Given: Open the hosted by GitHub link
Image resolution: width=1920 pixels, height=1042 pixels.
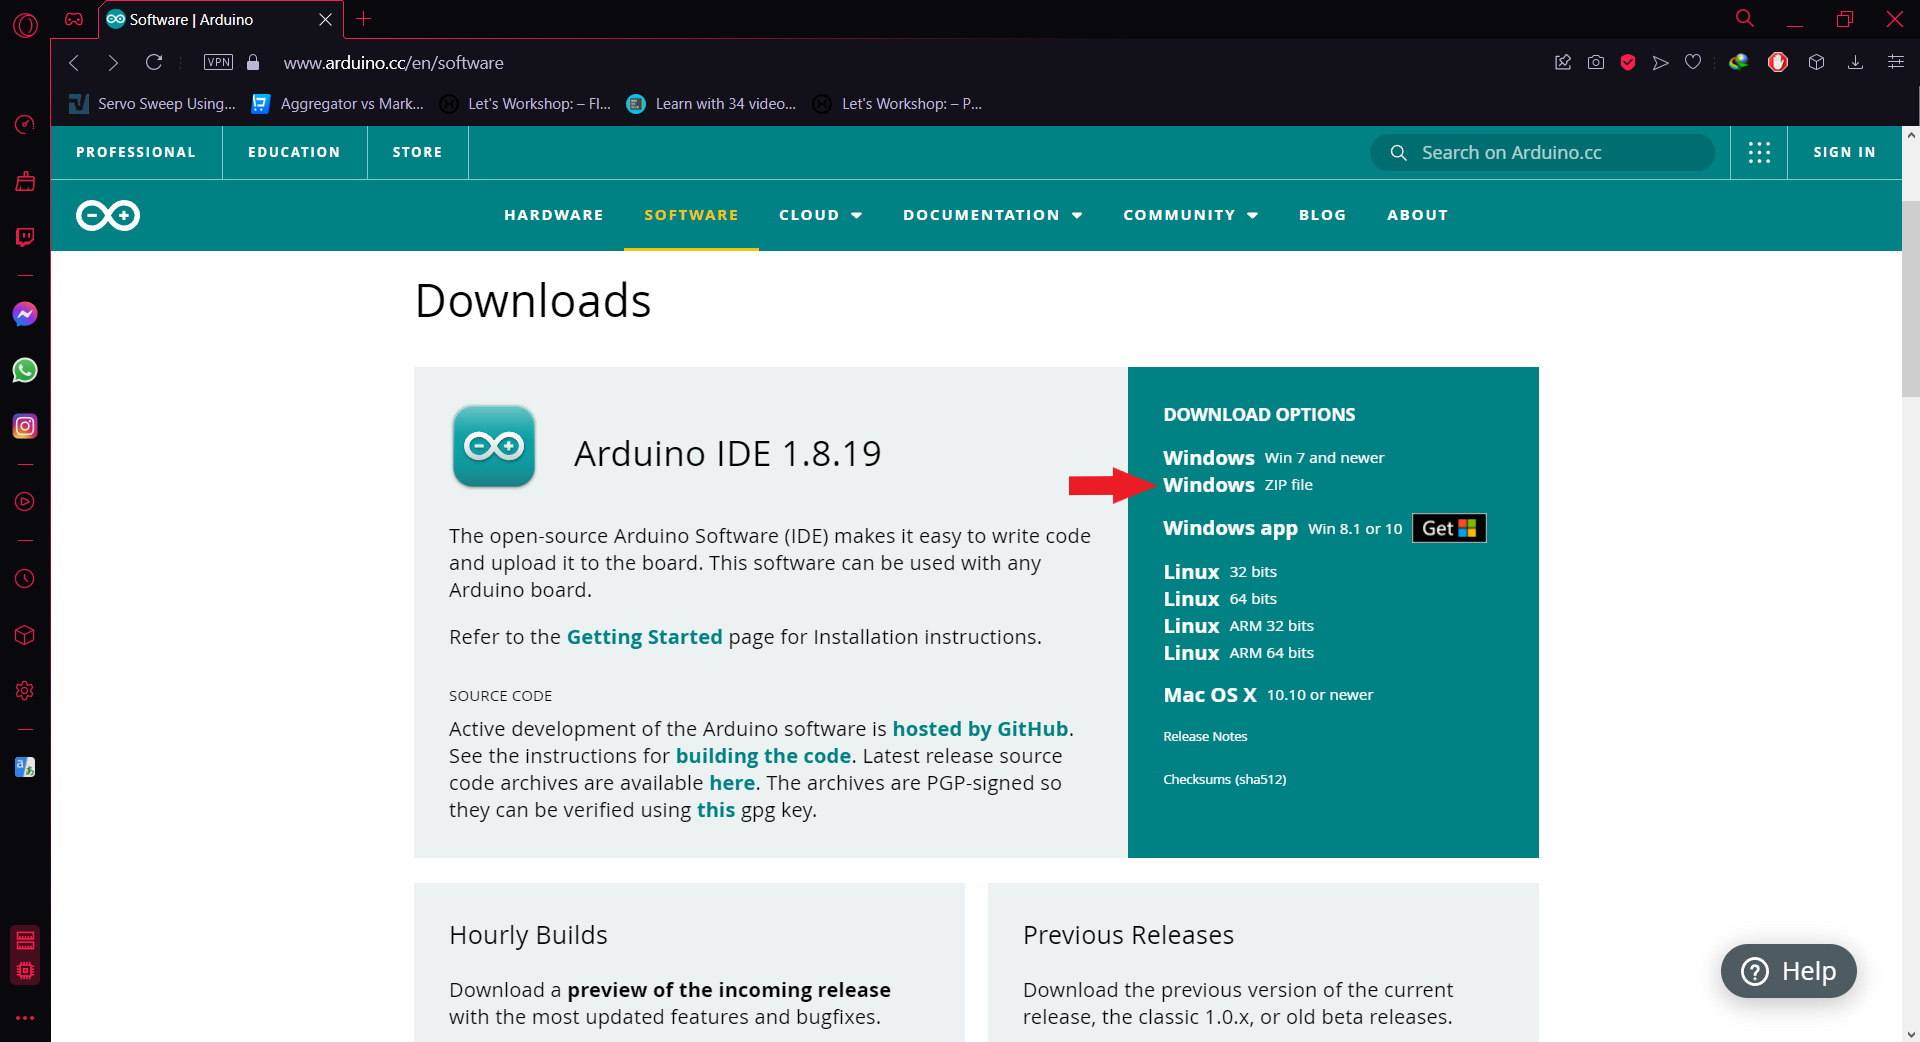Looking at the screenshot, I should click(980, 729).
